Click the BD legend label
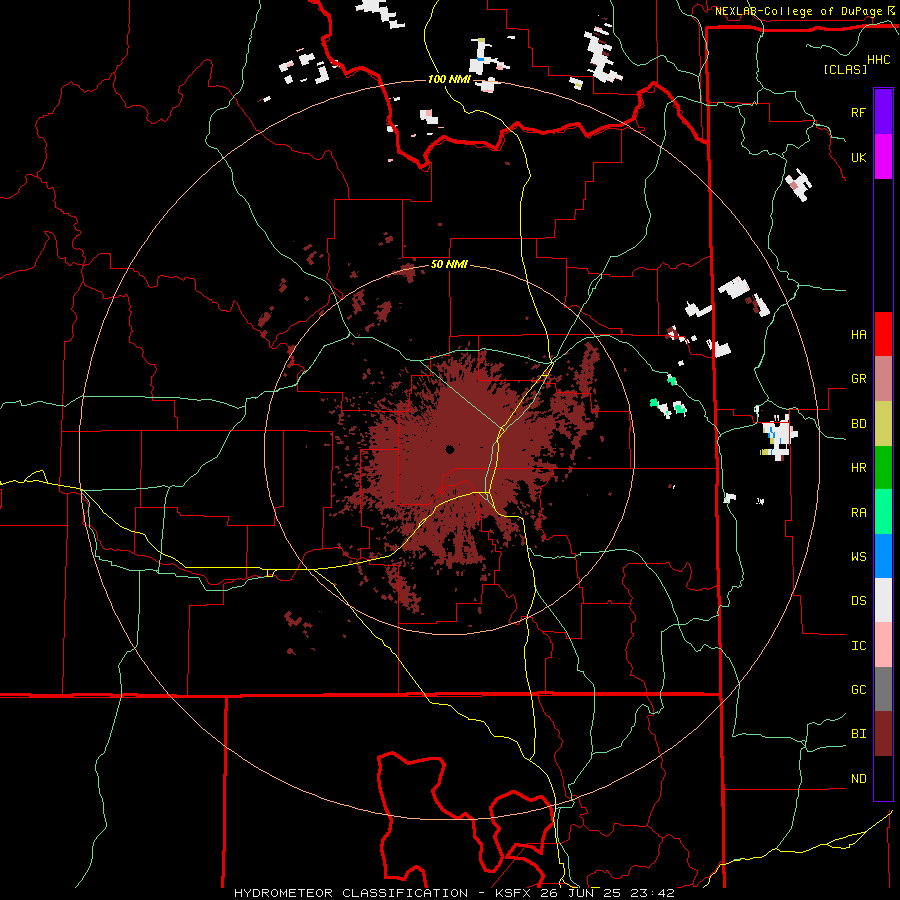This screenshot has width=900, height=900. click(x=858, y=424)
